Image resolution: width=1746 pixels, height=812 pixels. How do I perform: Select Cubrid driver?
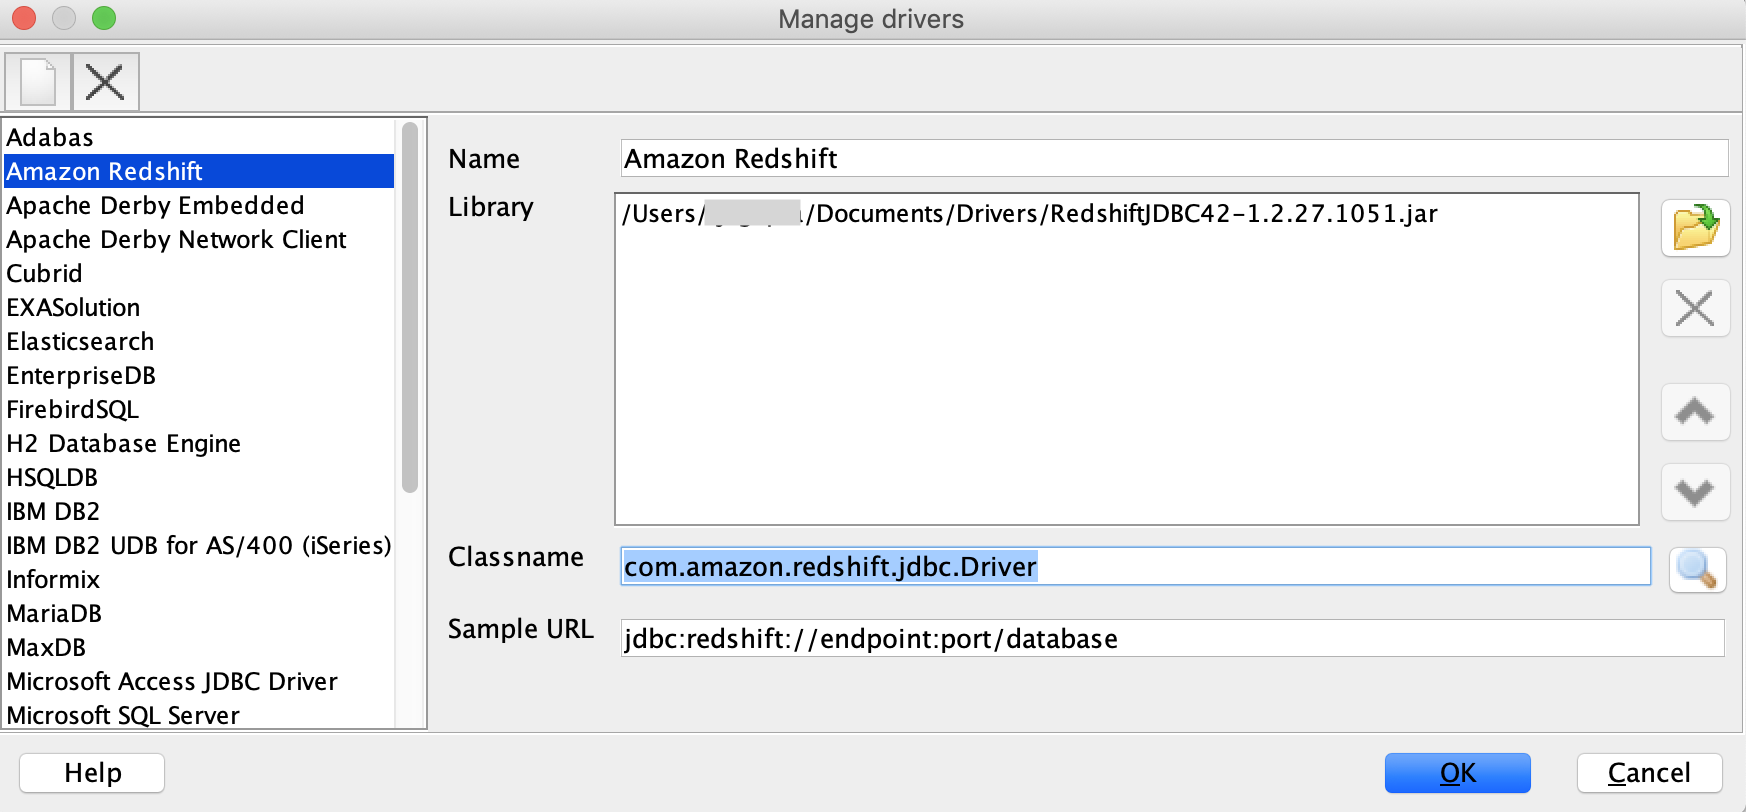[199, 273]
